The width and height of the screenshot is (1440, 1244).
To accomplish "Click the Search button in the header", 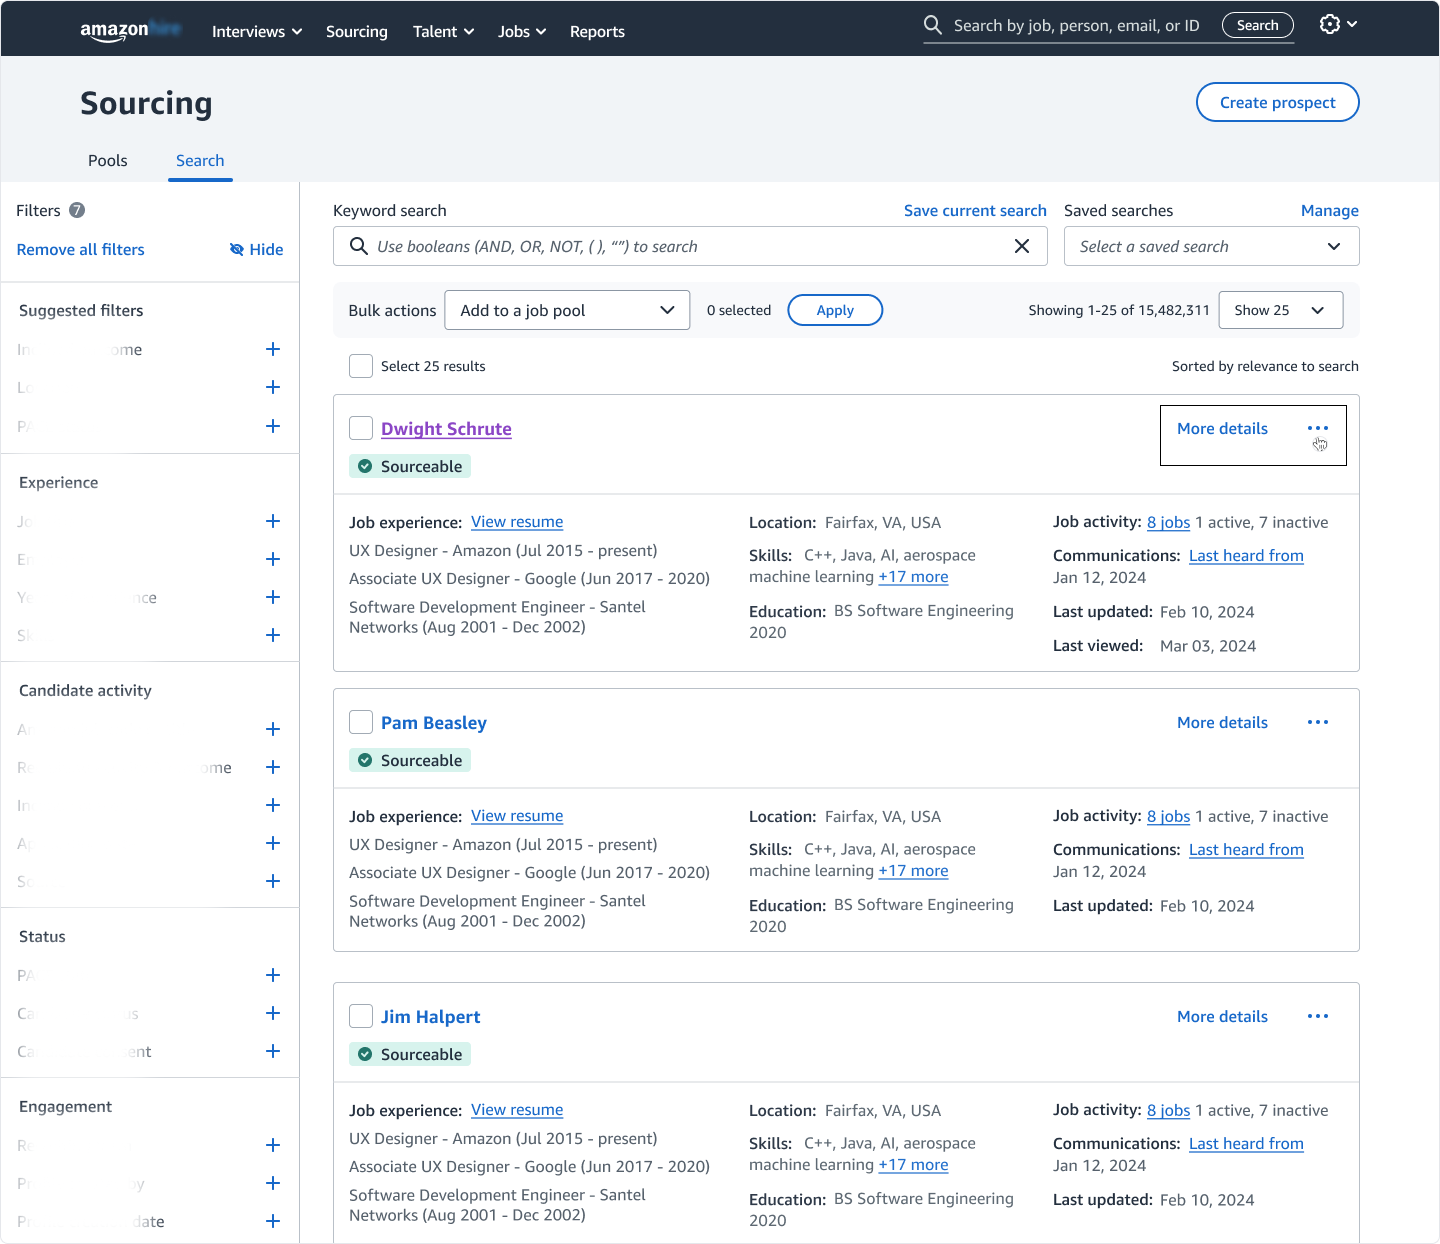I will [x=1257, y=25].
